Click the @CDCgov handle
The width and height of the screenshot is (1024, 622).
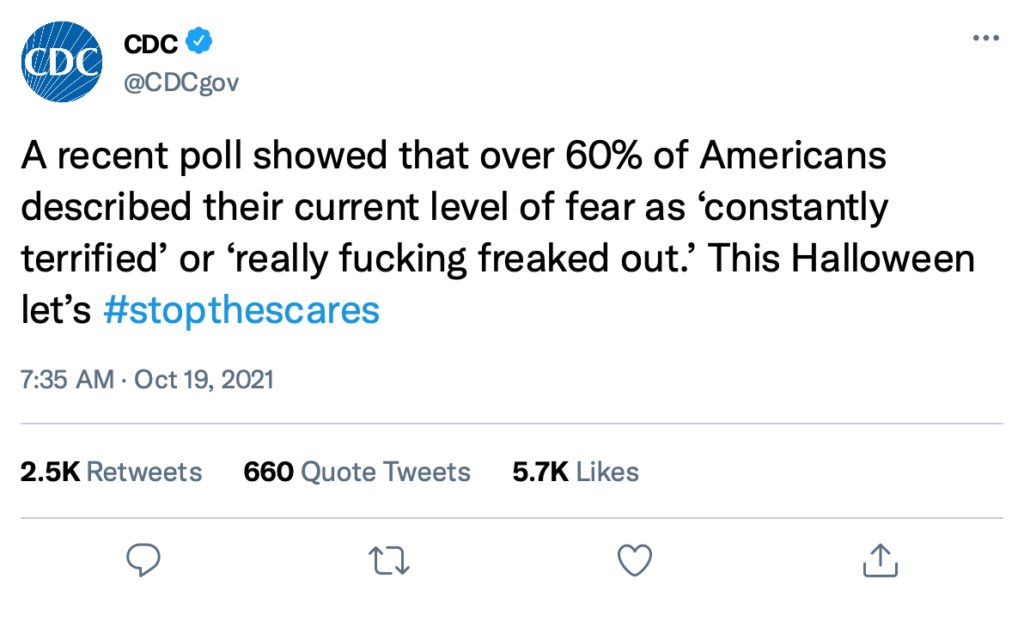pos(181,82)
